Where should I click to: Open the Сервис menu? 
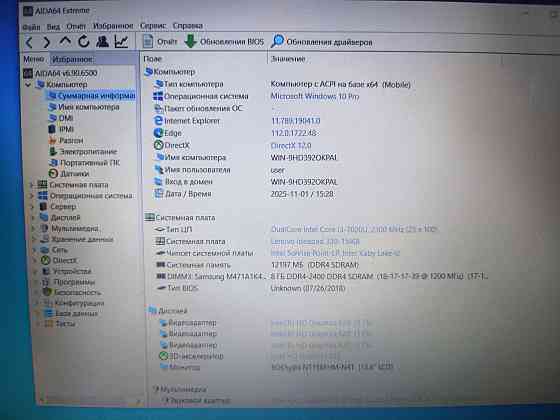pos(153,26)
